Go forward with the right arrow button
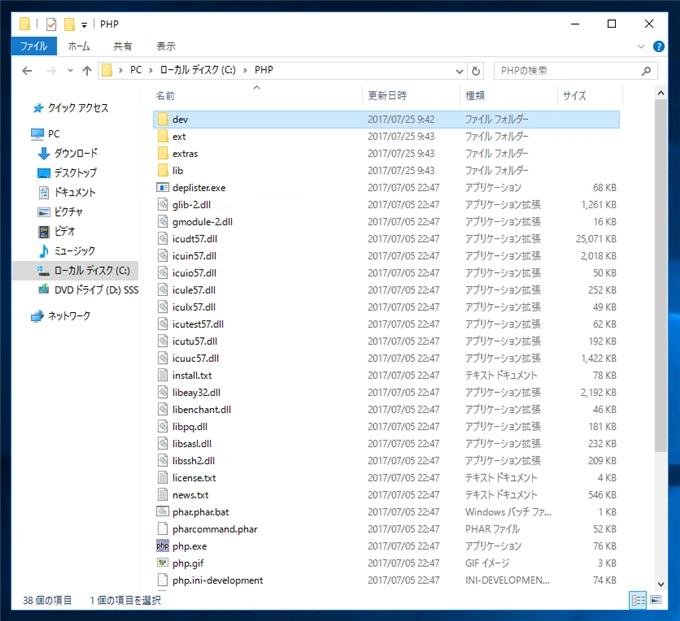Image resolution: width=680 pixels, height=621 pixels. coord(51,71)
